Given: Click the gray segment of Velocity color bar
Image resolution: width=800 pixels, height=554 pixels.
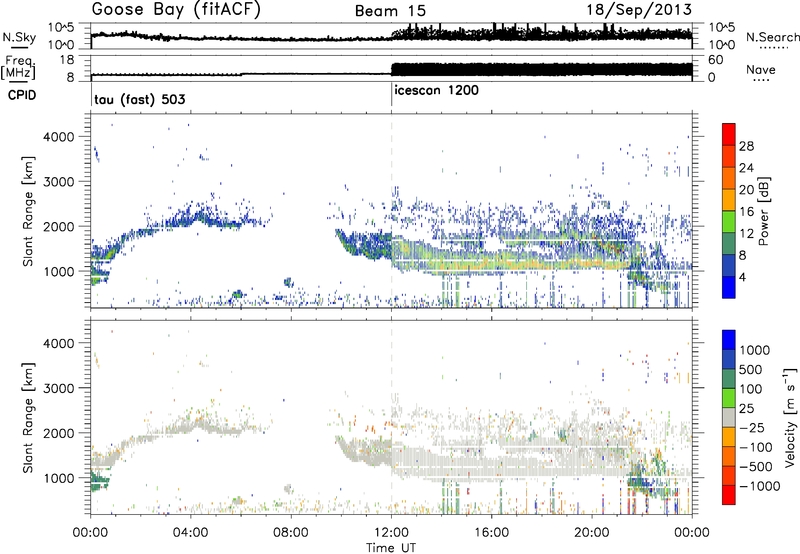Looking at the screenshot, I should [x=729, y=417].
